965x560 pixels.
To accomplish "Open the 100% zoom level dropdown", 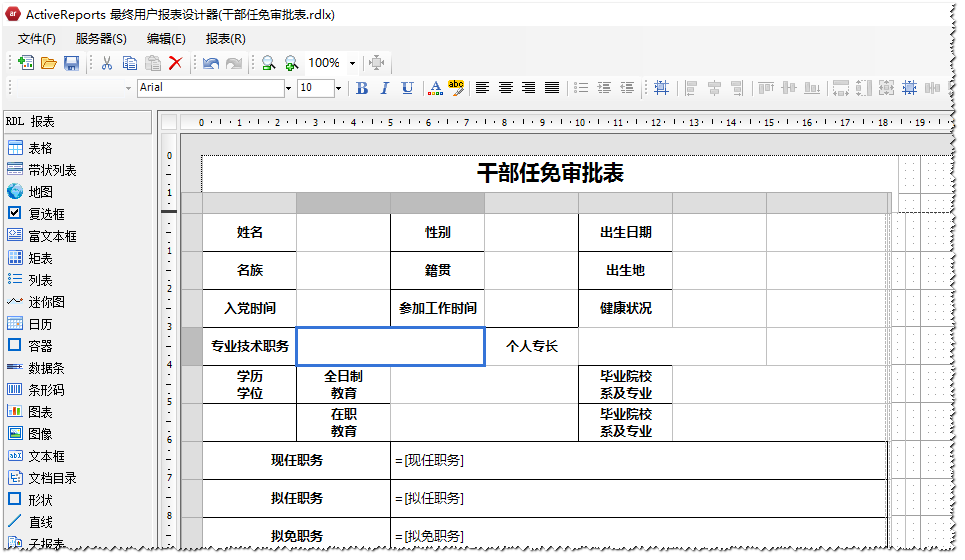I will [353, 63].
